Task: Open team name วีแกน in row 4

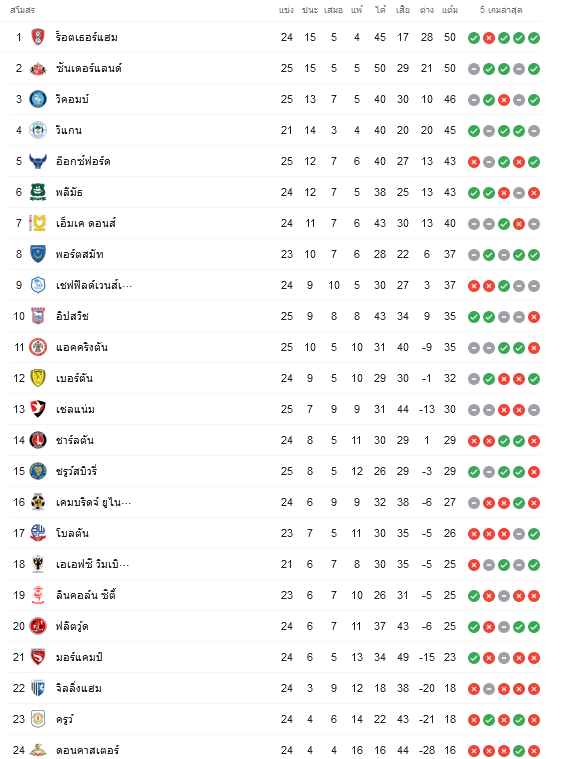Action: coord(69,130)
